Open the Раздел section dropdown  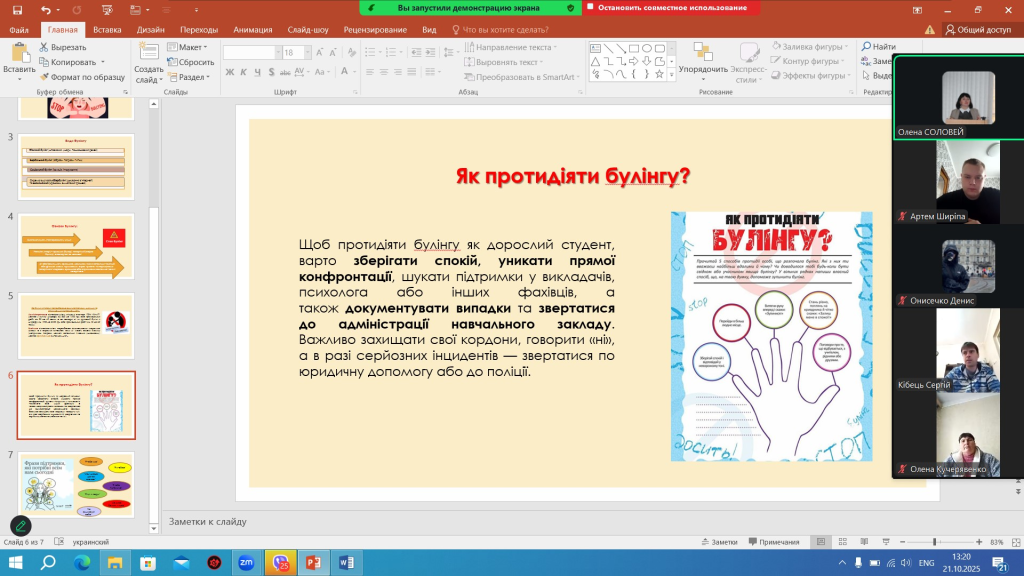click(x=189, y=77)
